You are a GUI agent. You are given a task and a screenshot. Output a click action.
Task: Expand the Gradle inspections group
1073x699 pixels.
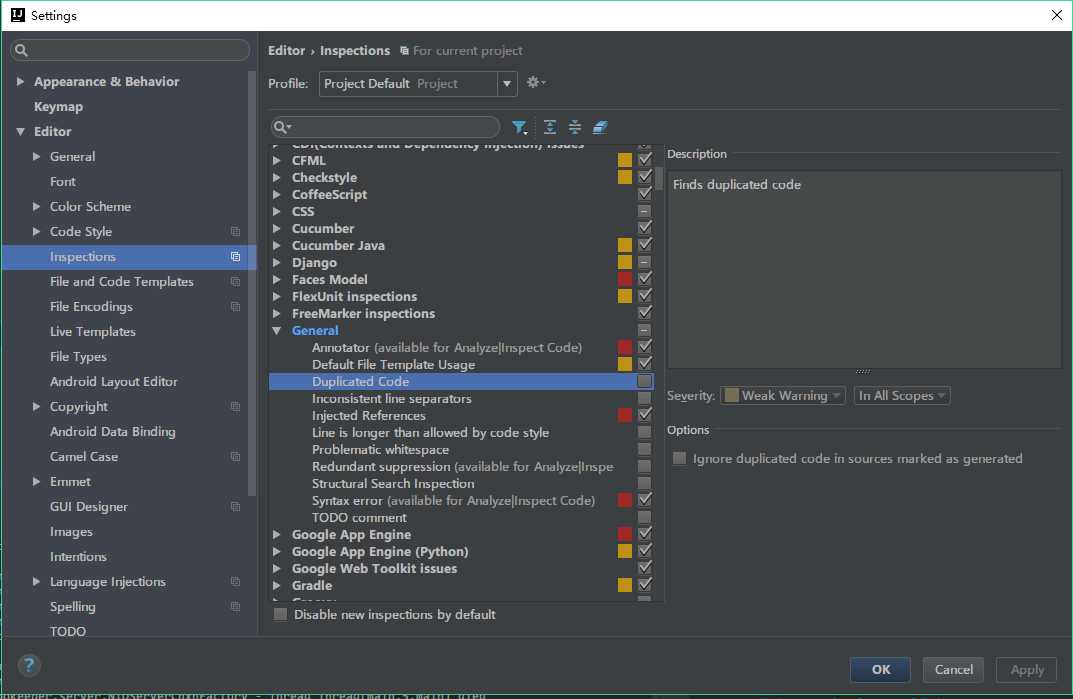point(276,585)
